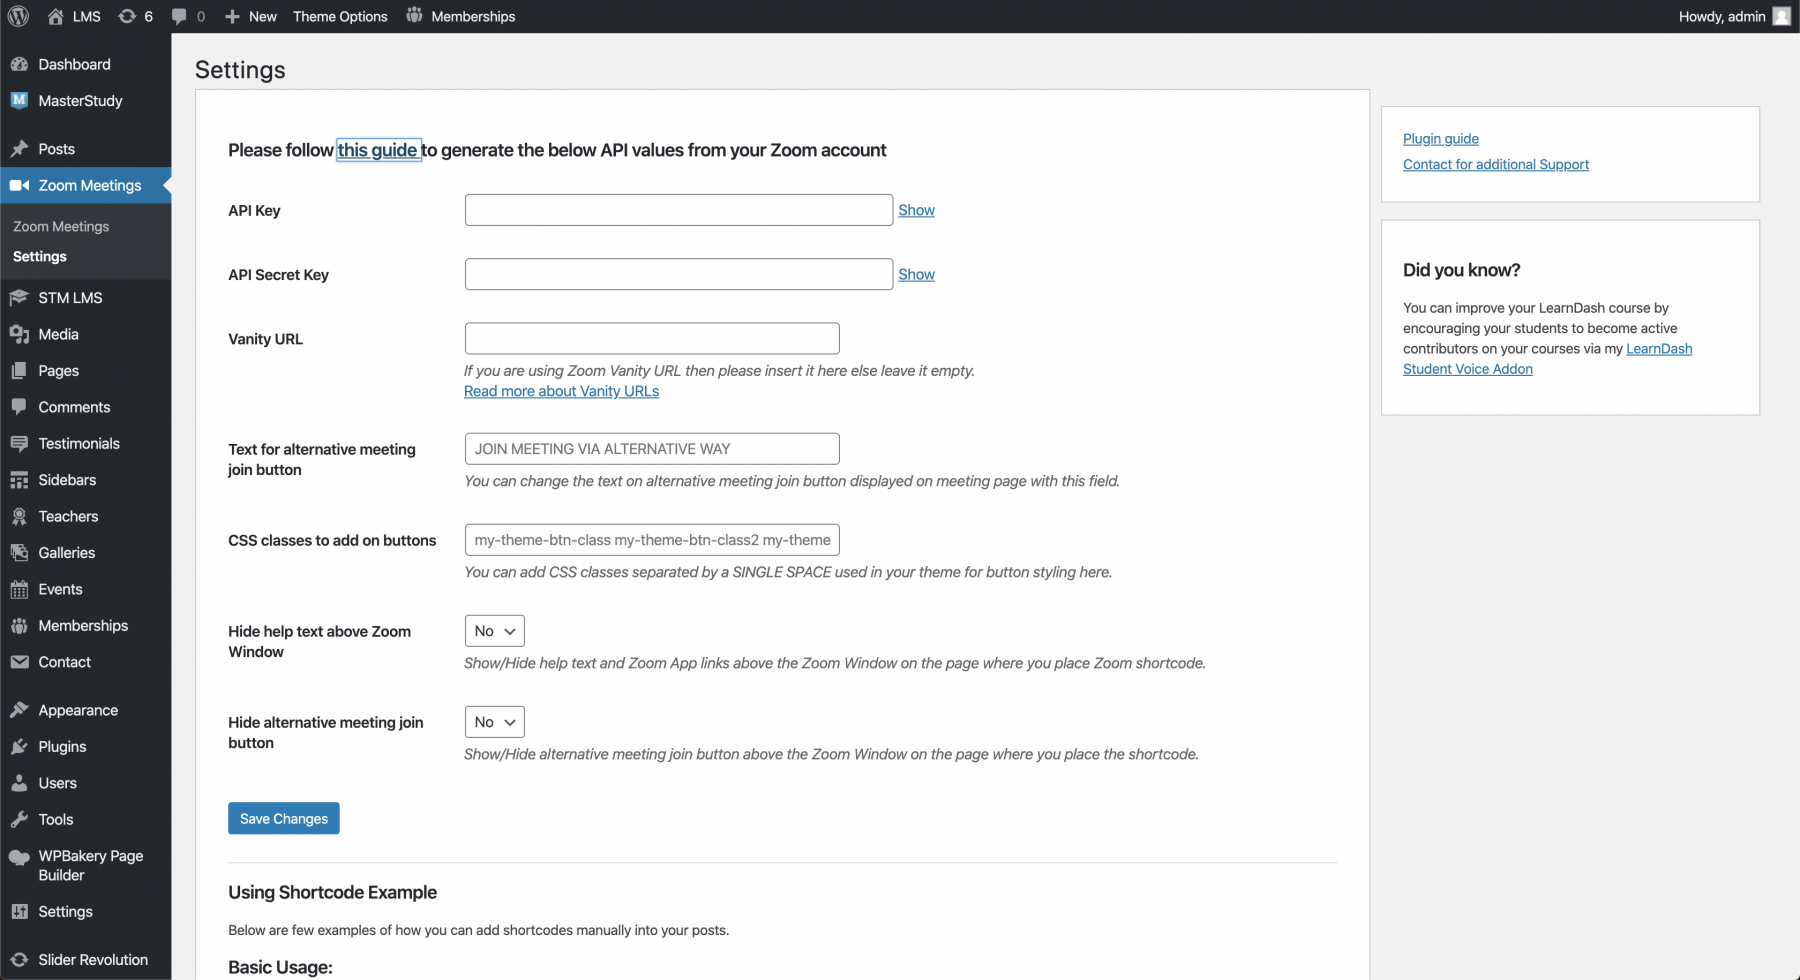
Task: Click the Users person icon
Action: click(19, 783)
